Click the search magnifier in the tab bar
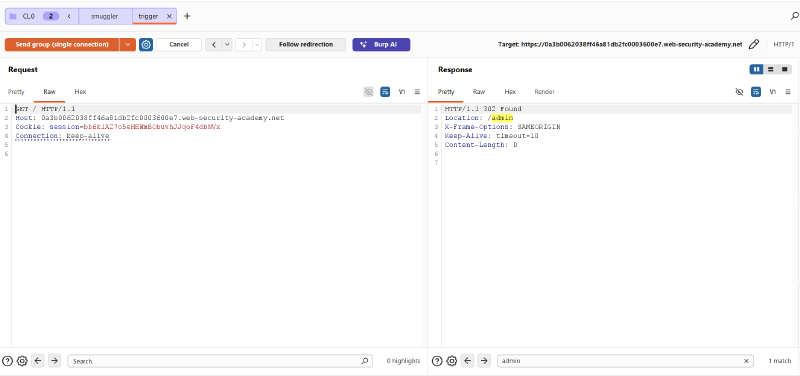Image resolution: width=800 pixels, height=376 pixels. 794,16
